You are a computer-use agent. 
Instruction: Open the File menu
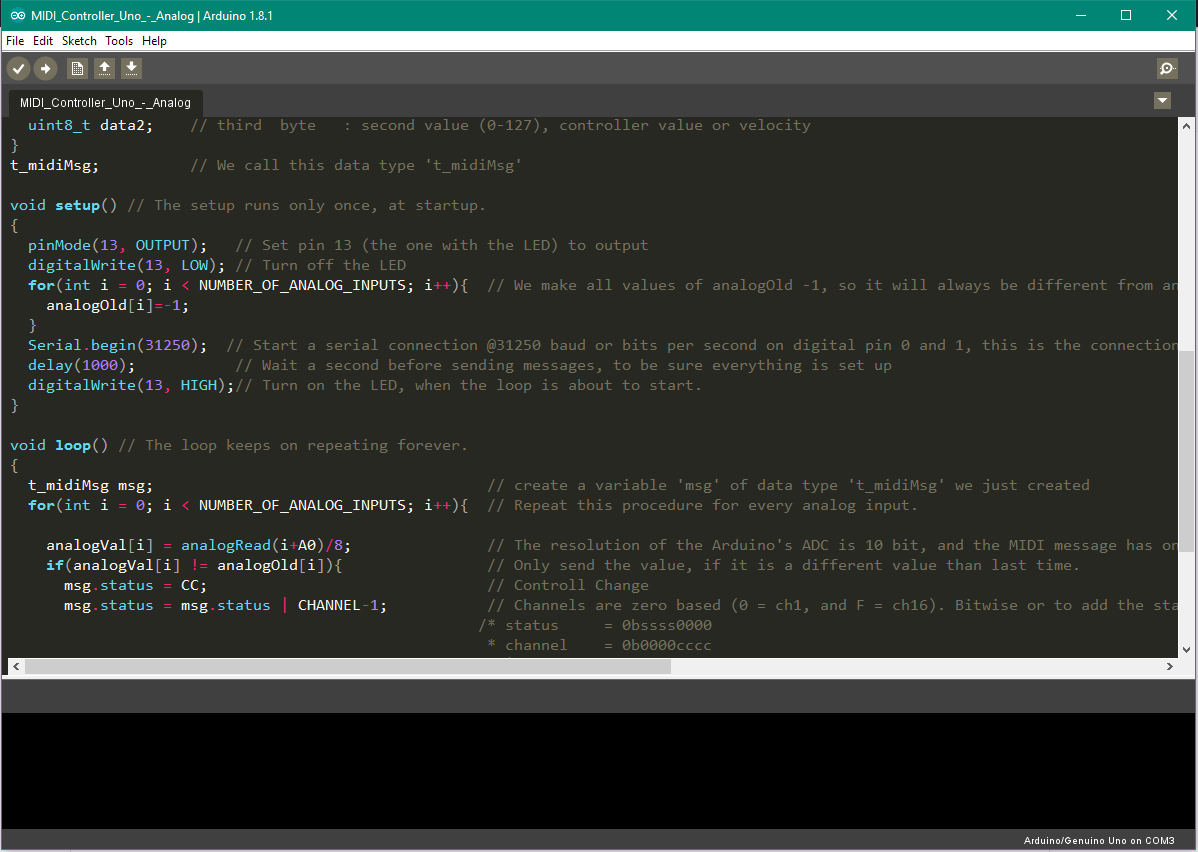click(x=15, y=40)
